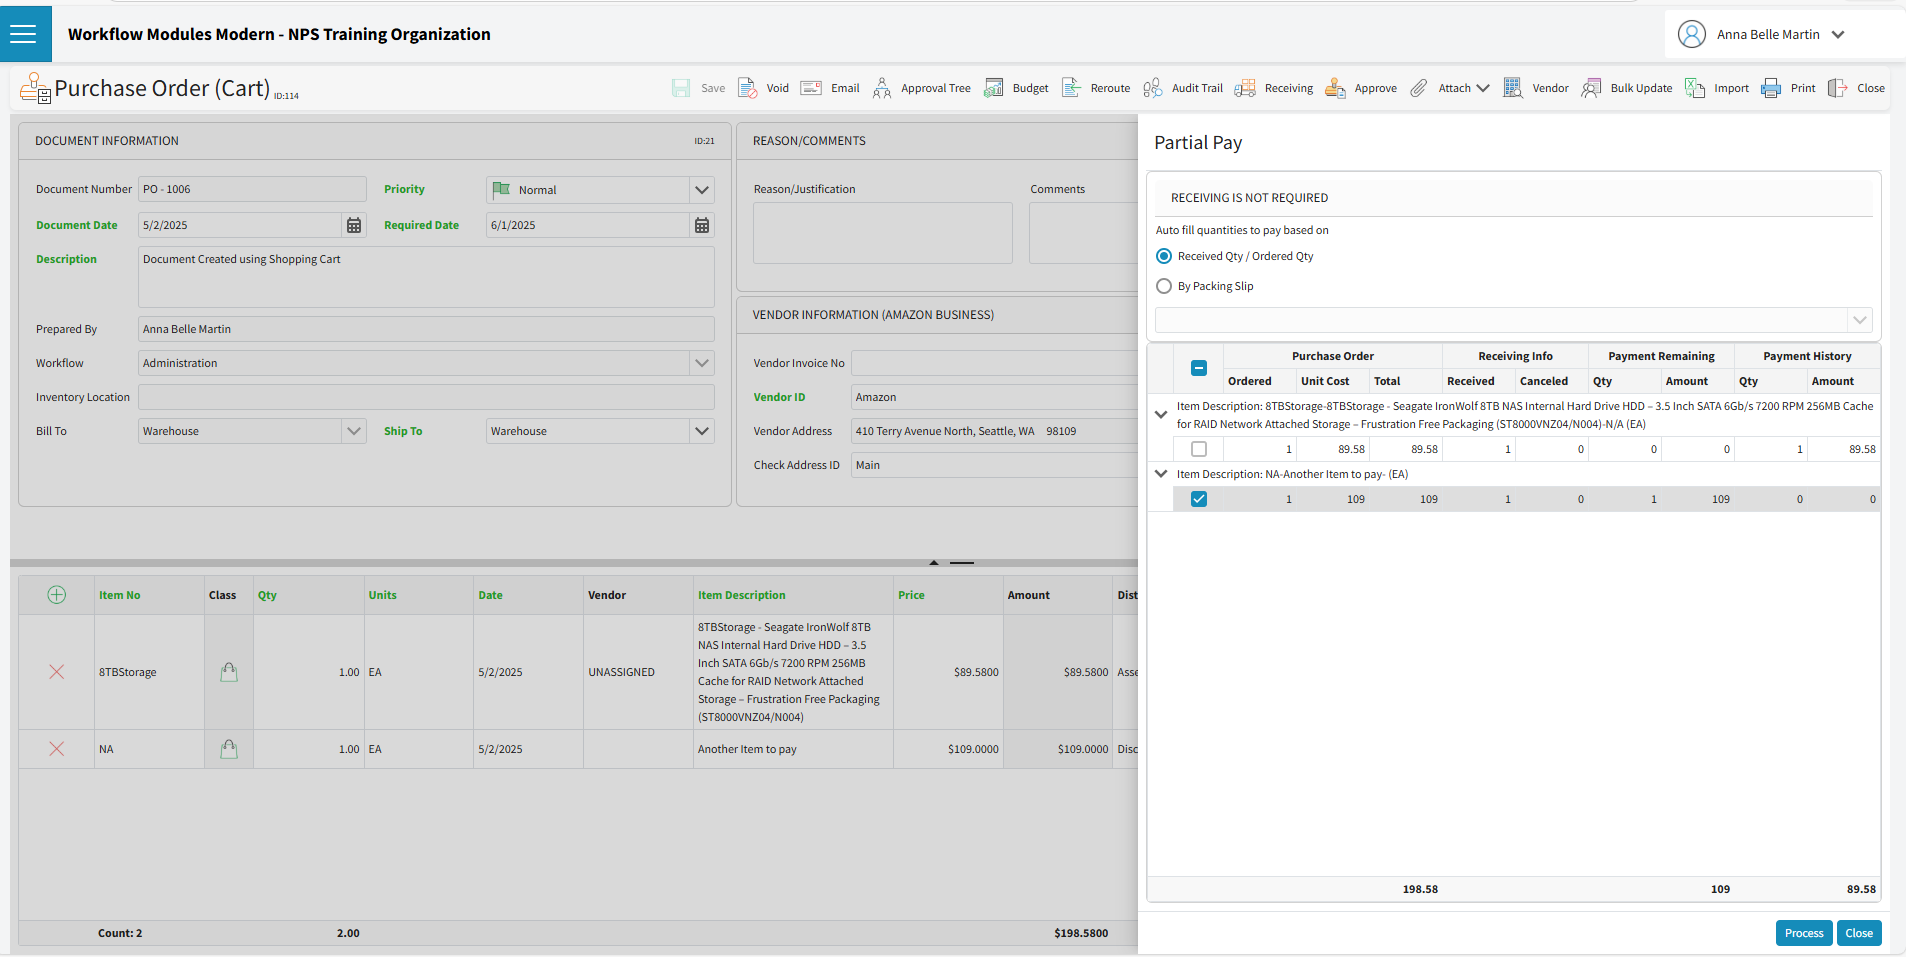Open the Priority dropdown
This screenshot has width=1906, height=957.
coord(702,190)
